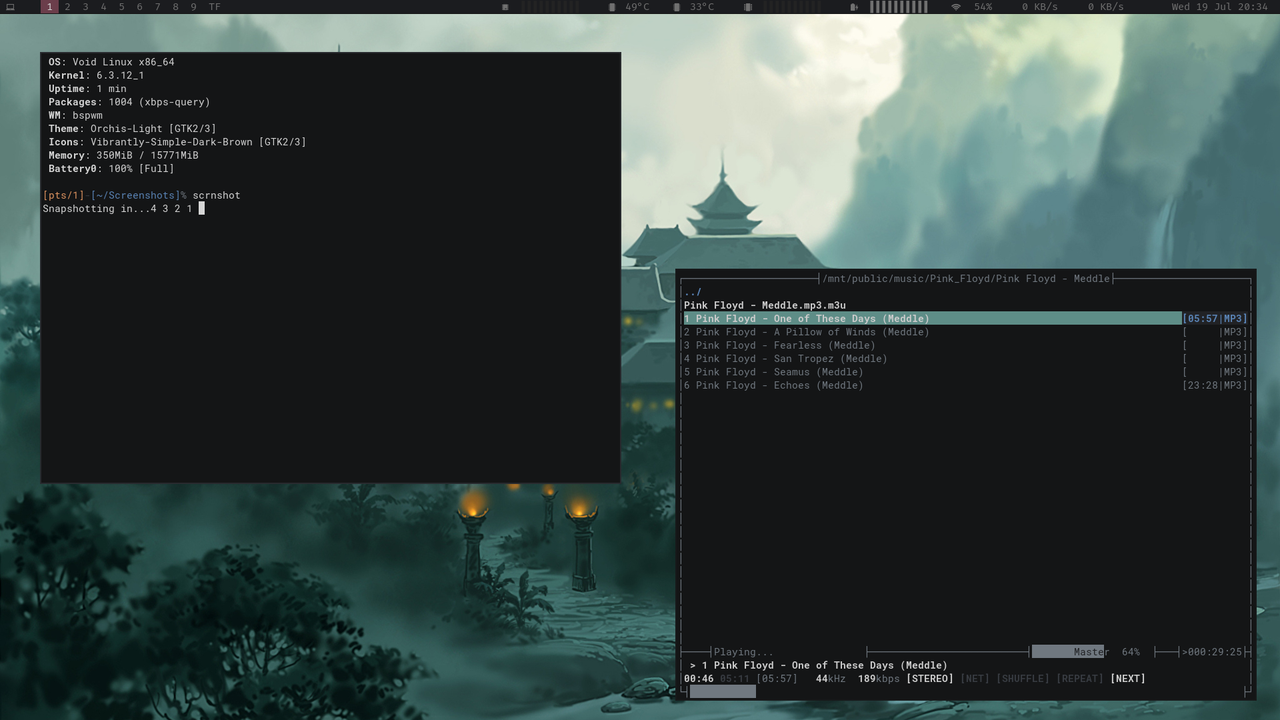
Task: Click the OS: Void Linux line
Action: coord(112,62)
